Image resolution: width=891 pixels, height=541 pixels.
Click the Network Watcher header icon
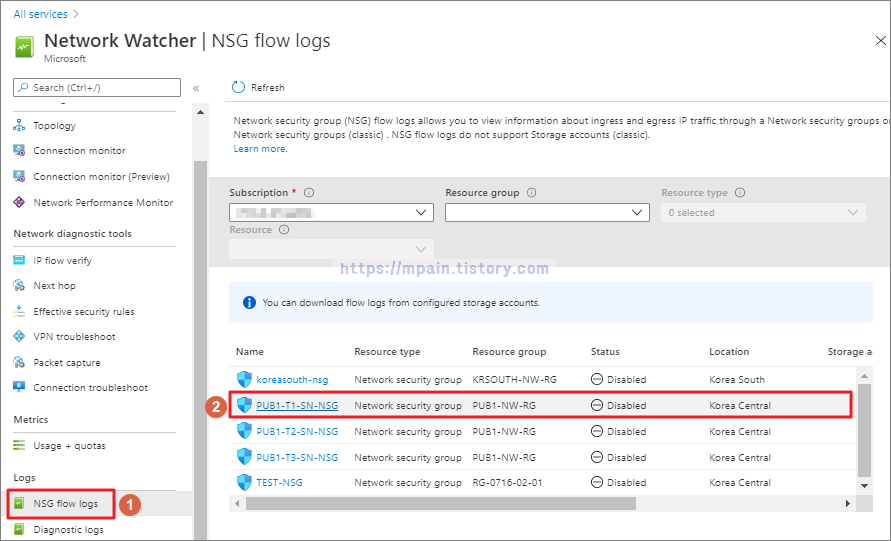pos(24,47)
